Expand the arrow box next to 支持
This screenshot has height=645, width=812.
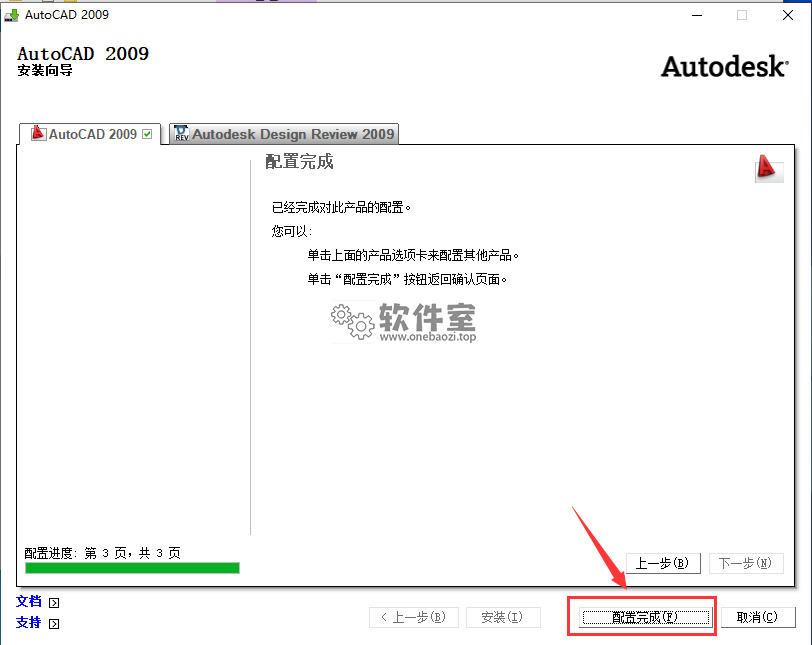(54, 624)
